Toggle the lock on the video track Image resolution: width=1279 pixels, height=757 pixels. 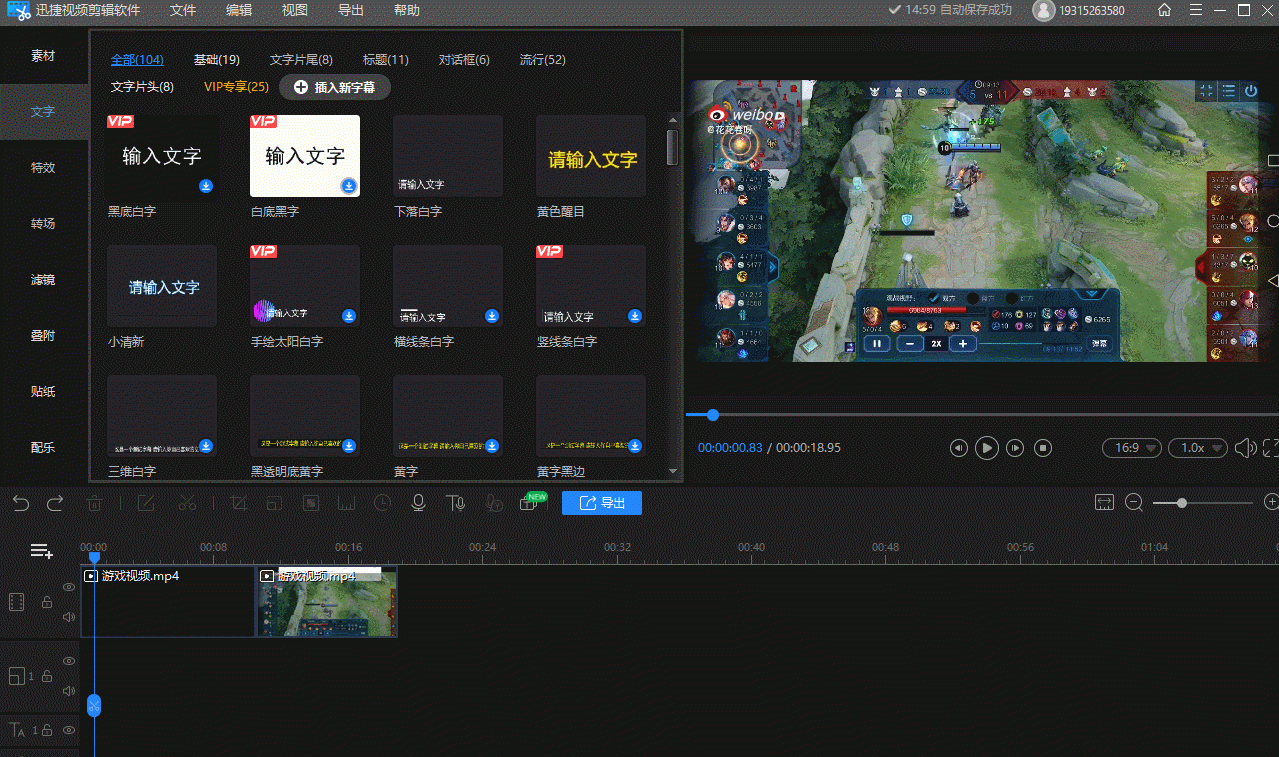(46, 602)
